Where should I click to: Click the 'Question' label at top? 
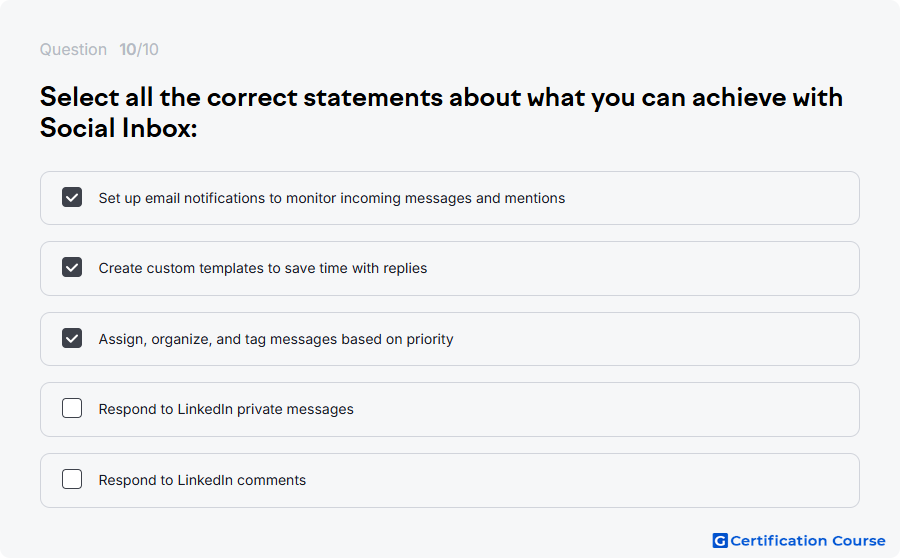[x=73, y=49]
